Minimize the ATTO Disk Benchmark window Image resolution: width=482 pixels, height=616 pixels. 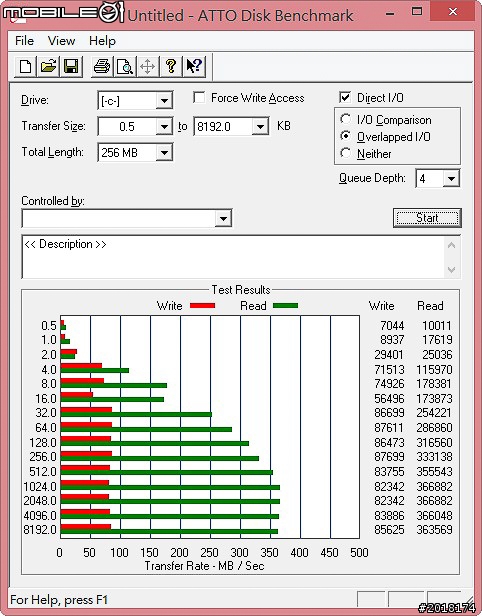[390, 13]
